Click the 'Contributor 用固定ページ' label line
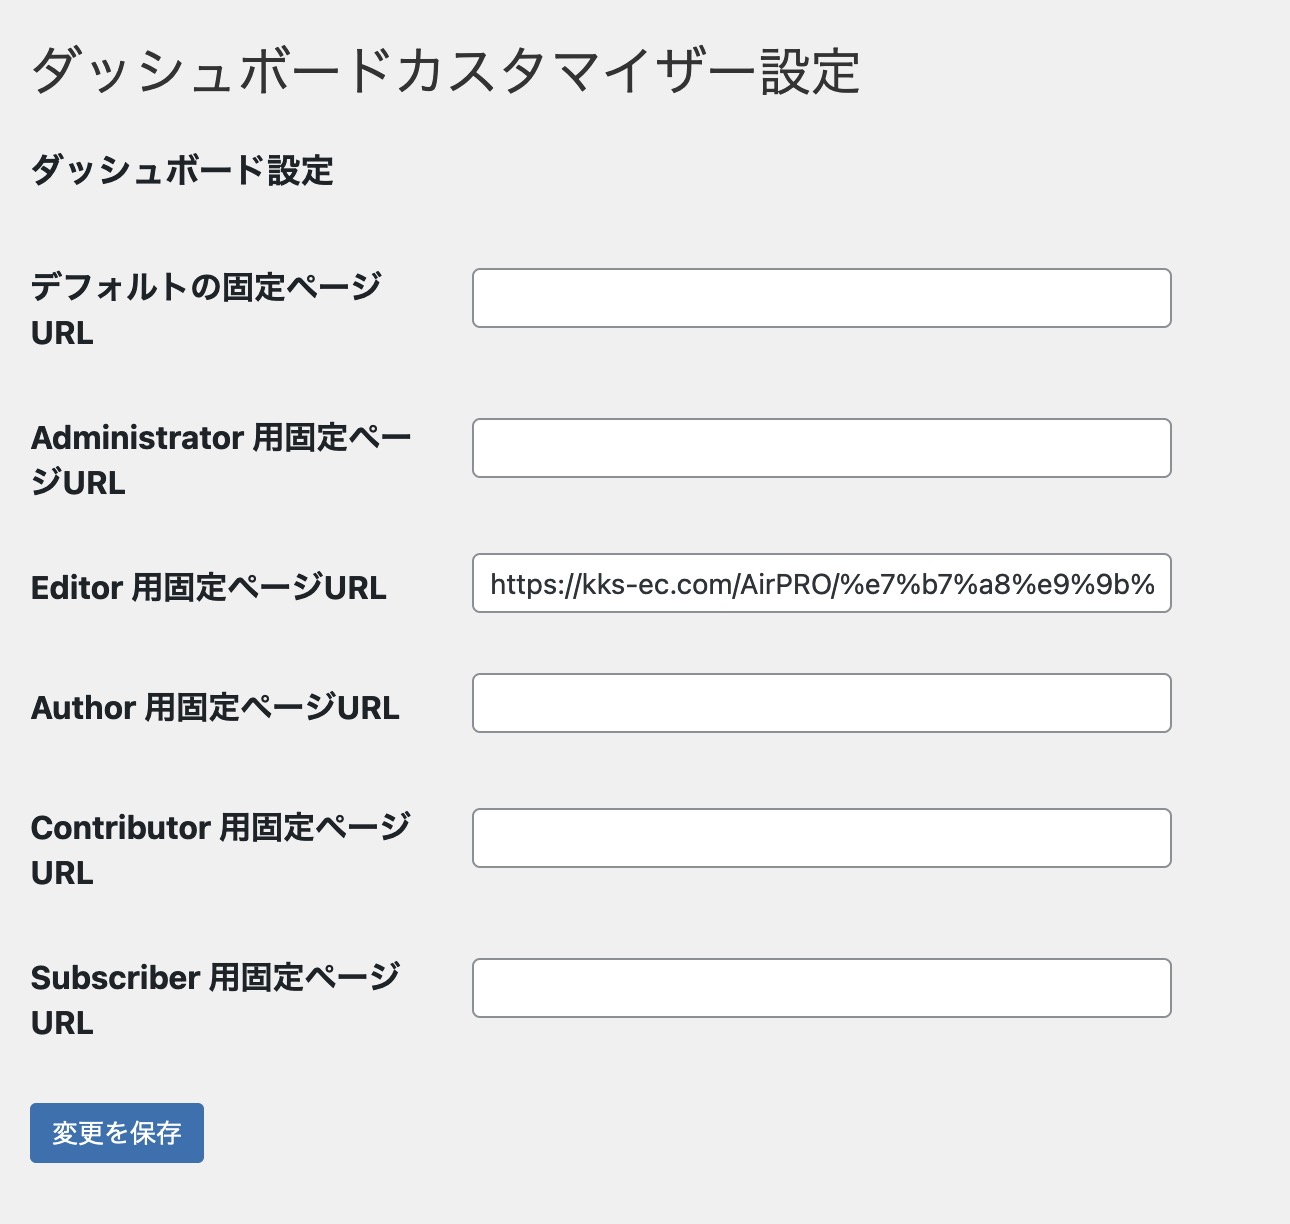Screen dimensions: 1290x1224 pos(221,827)
